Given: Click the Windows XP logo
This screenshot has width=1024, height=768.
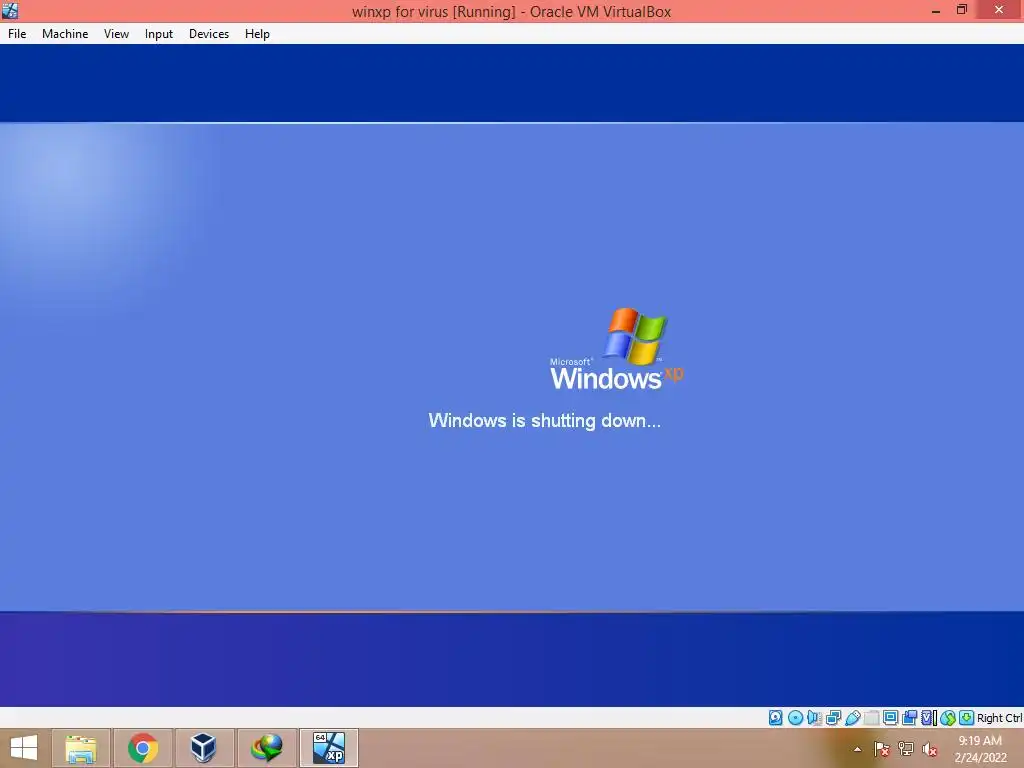Looking at the screenshot, I should (x=616, y=349).
